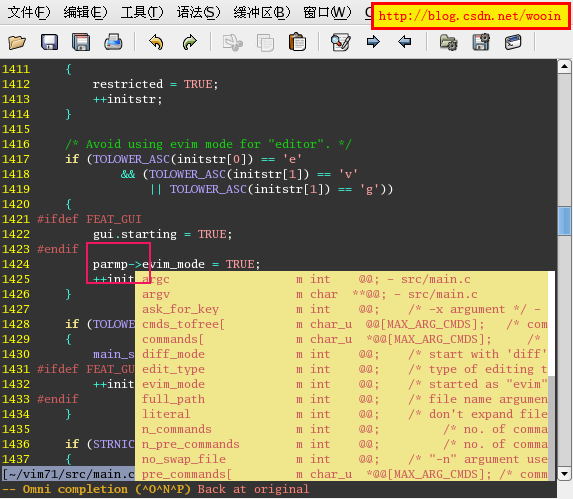573x499 pixels.
Task: Click the evim mode comment line 1416
Action: click(x=208, y=144)
